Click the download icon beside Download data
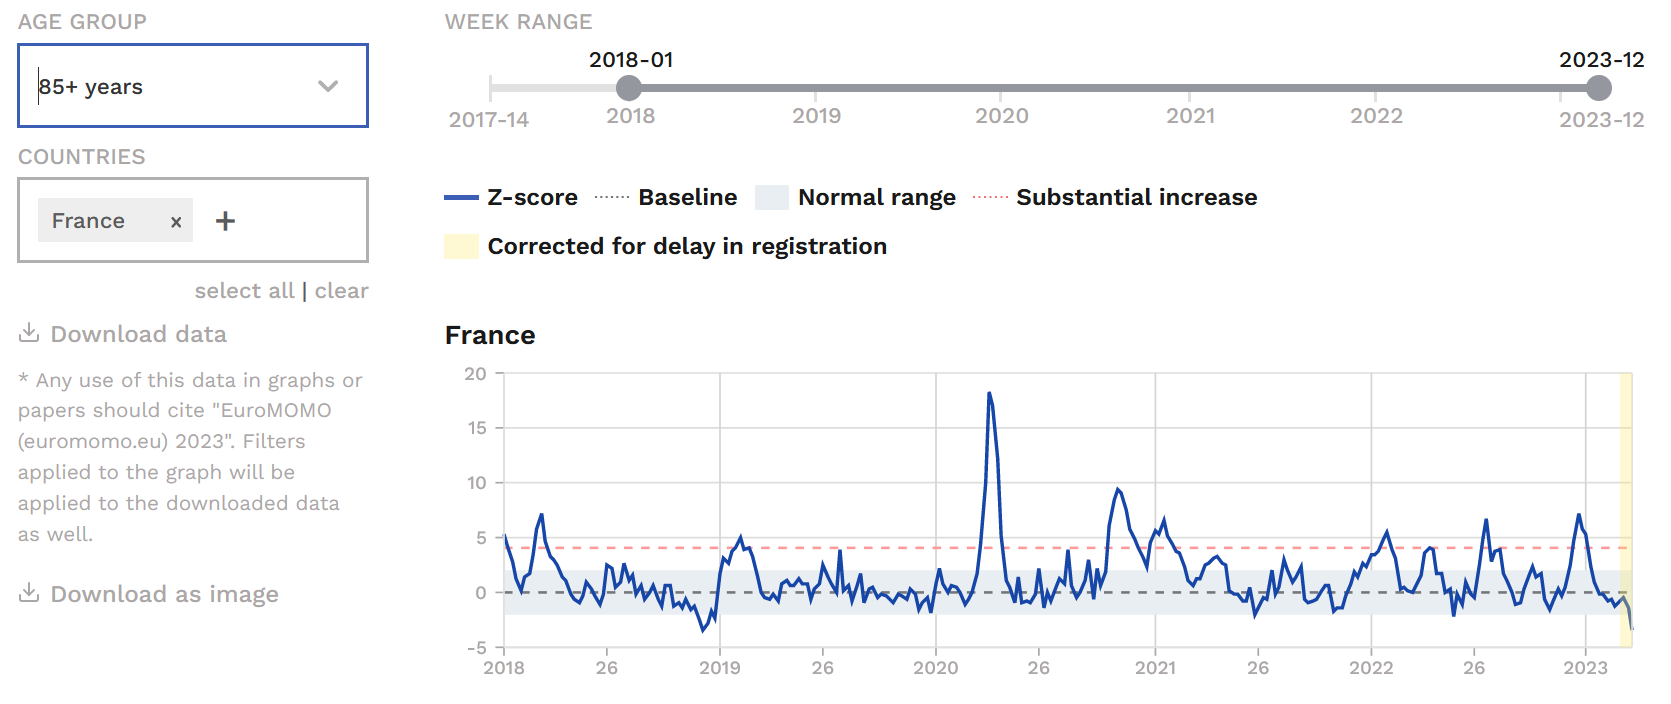 pyautogui.click(x=29, y=333)
